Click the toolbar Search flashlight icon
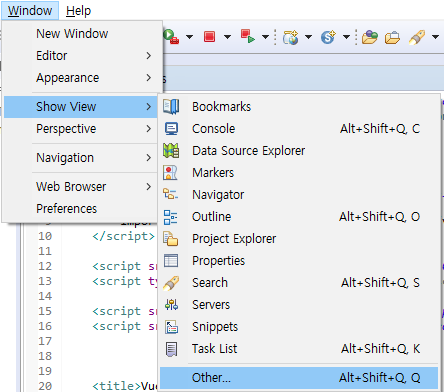Viewport: 444px width, 392px height. point(417,37)
